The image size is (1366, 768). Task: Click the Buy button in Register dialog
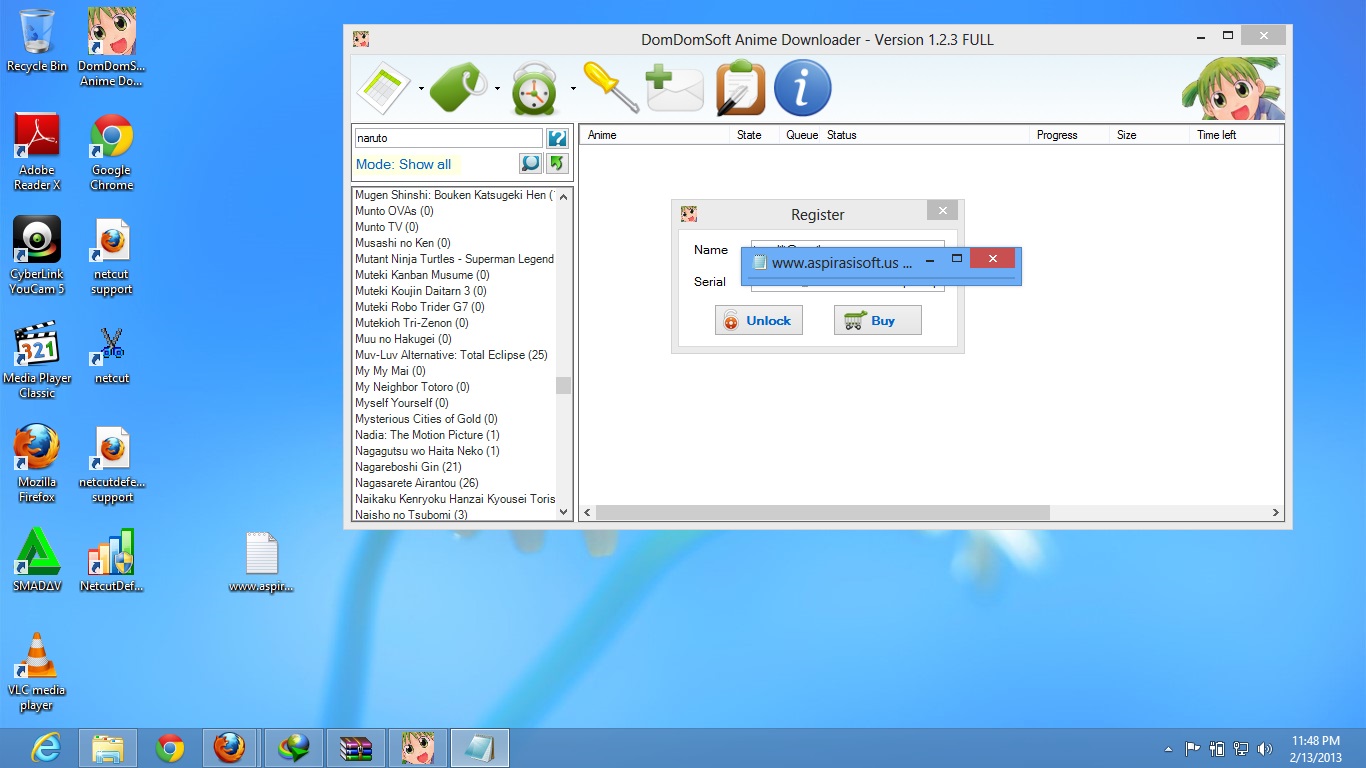tap(878, 320)
